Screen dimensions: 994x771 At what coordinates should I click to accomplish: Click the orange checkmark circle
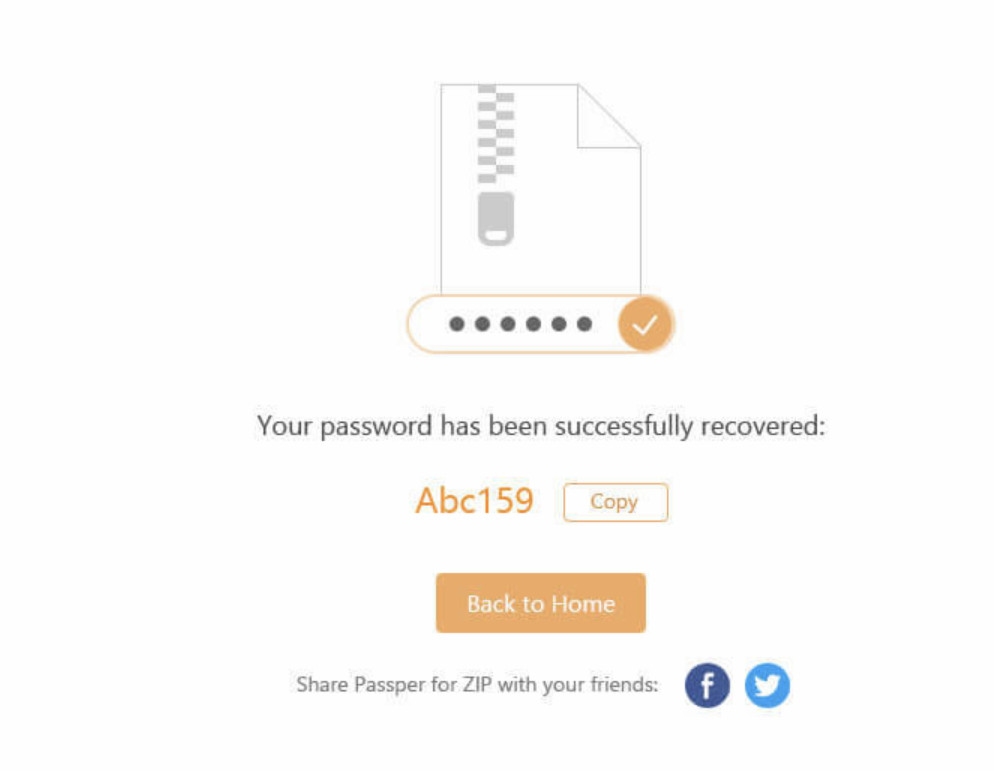tap(645, 325)
